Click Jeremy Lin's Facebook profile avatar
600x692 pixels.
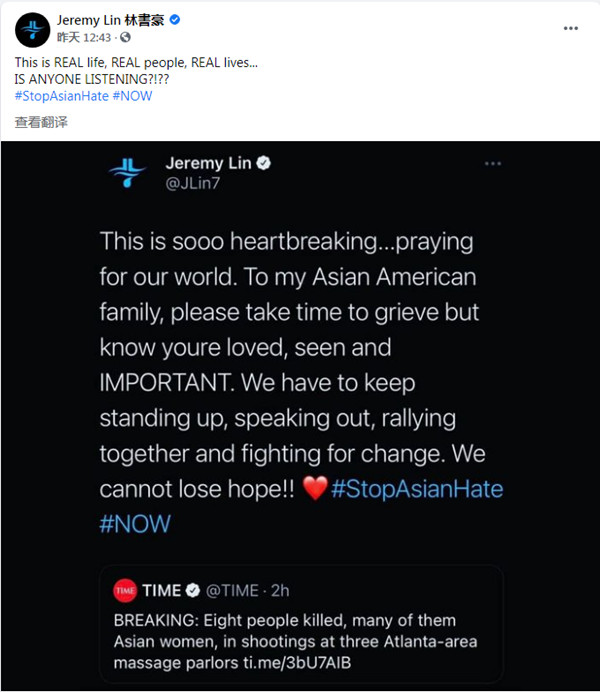pyautogui.click(x=31, y=29)
